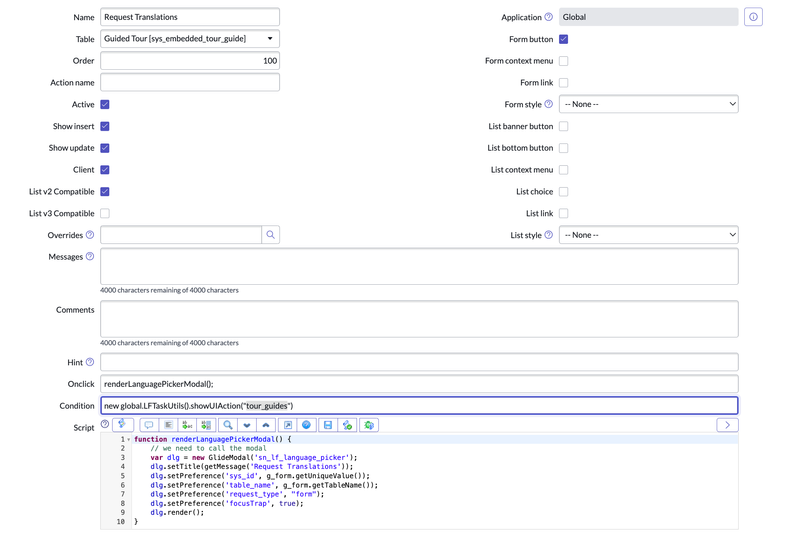This screenshot has height=540, width=792.
Task: Click line number 10 in script gutter
Action: [x=120, y=522]
